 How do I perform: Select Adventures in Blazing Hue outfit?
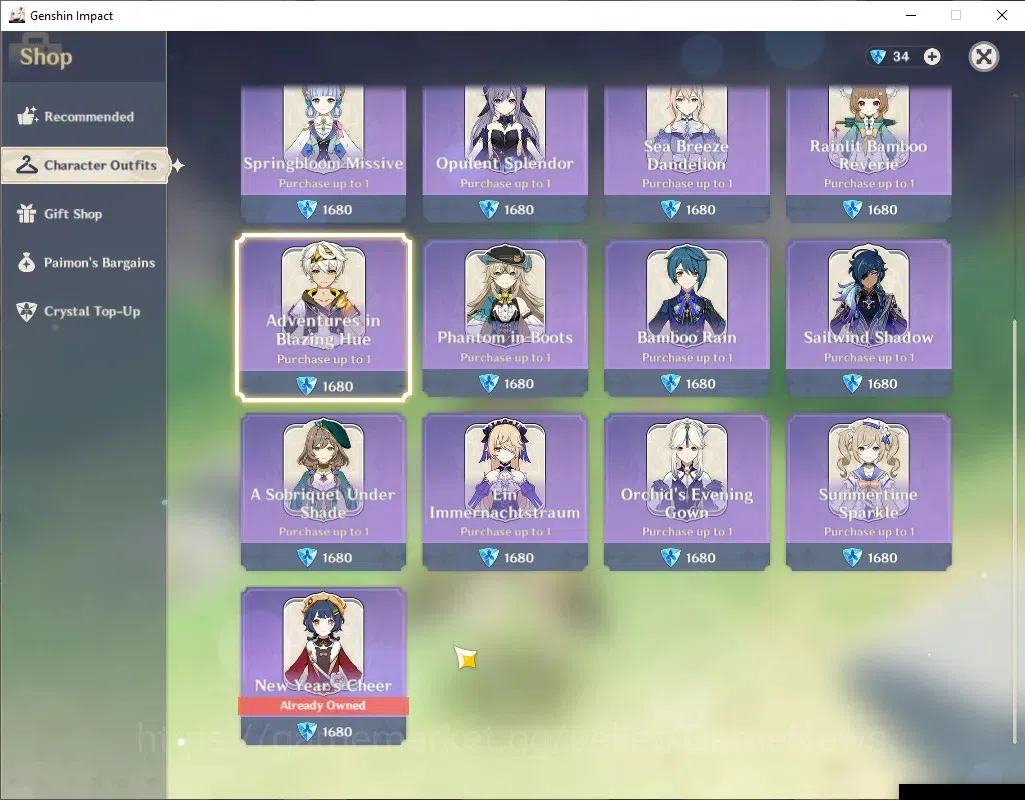pos(324,317)
